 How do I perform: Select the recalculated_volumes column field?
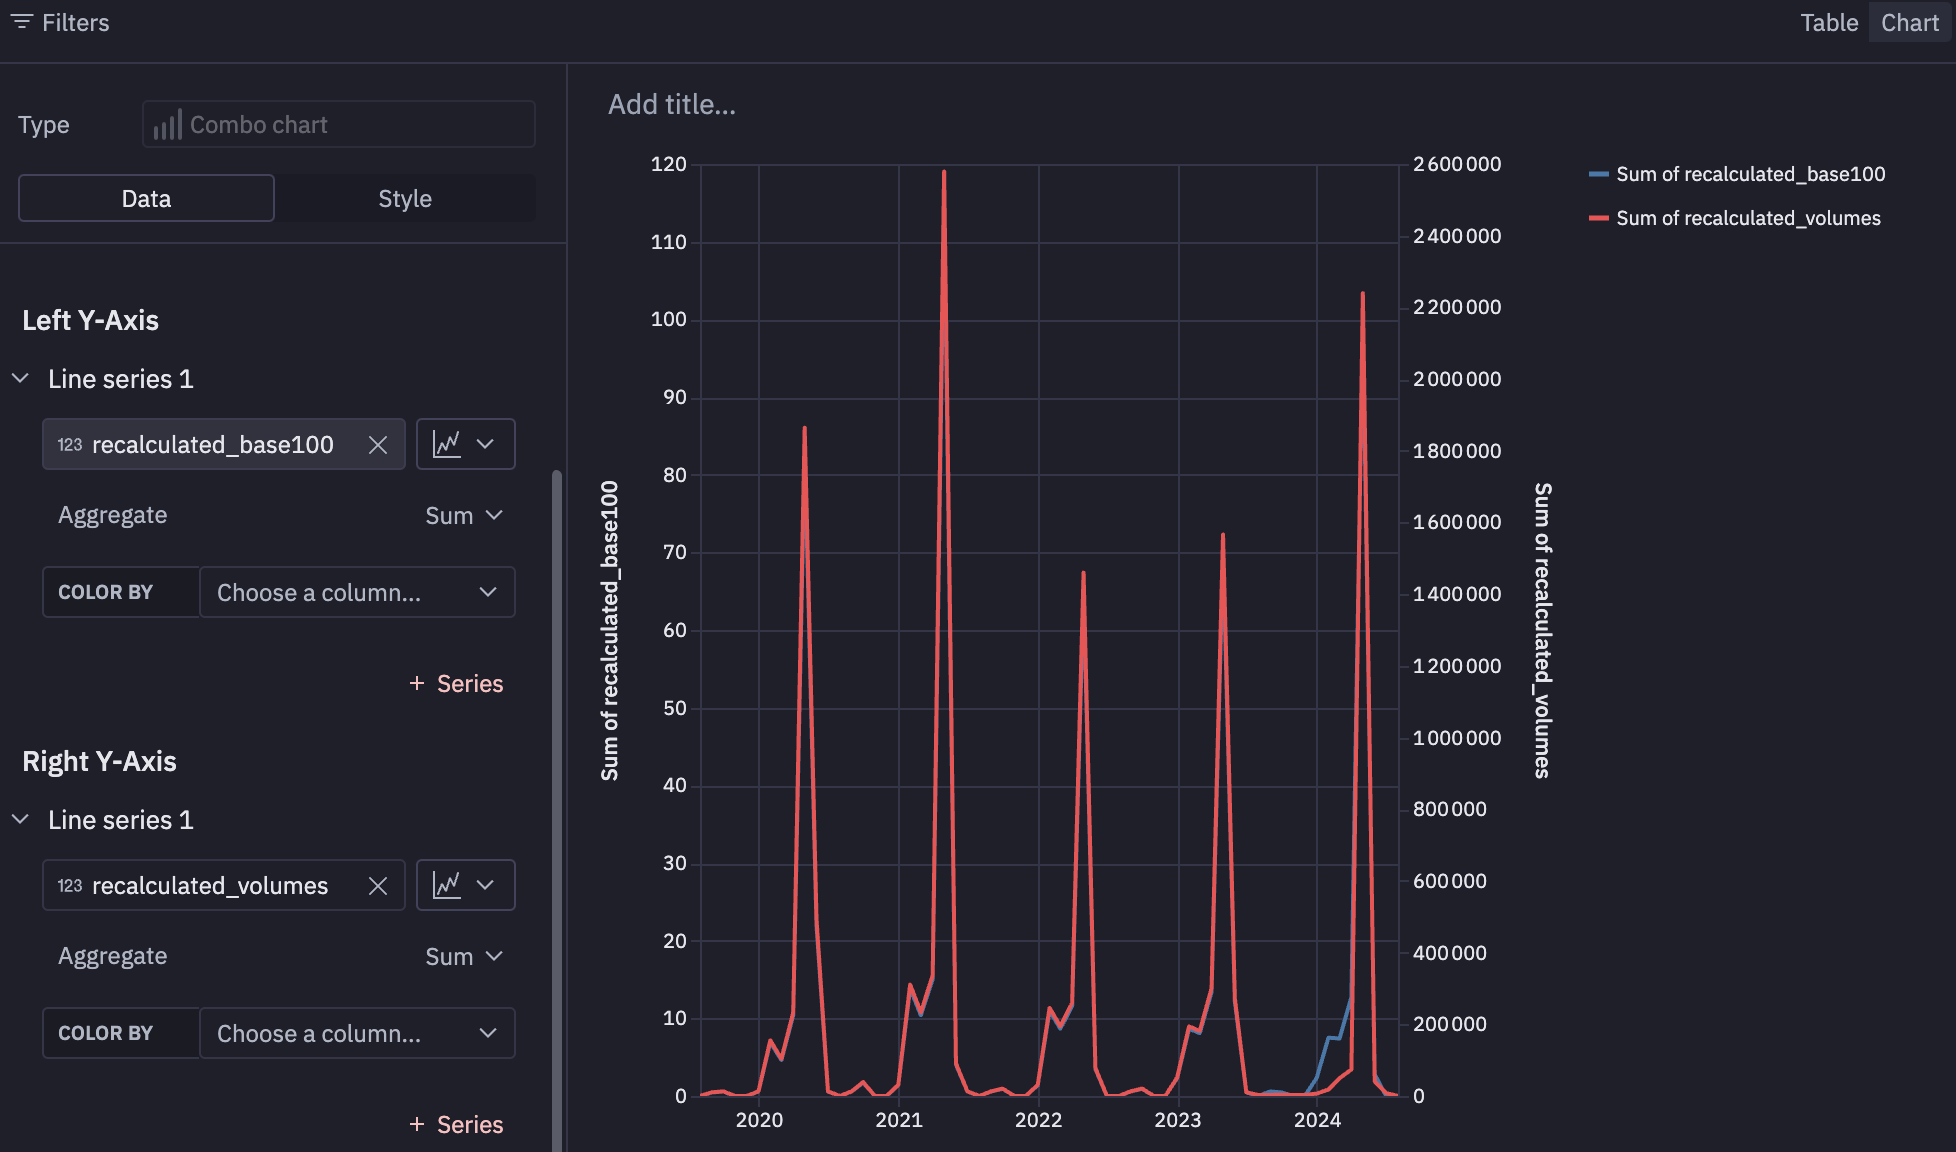tap(224, 885)
